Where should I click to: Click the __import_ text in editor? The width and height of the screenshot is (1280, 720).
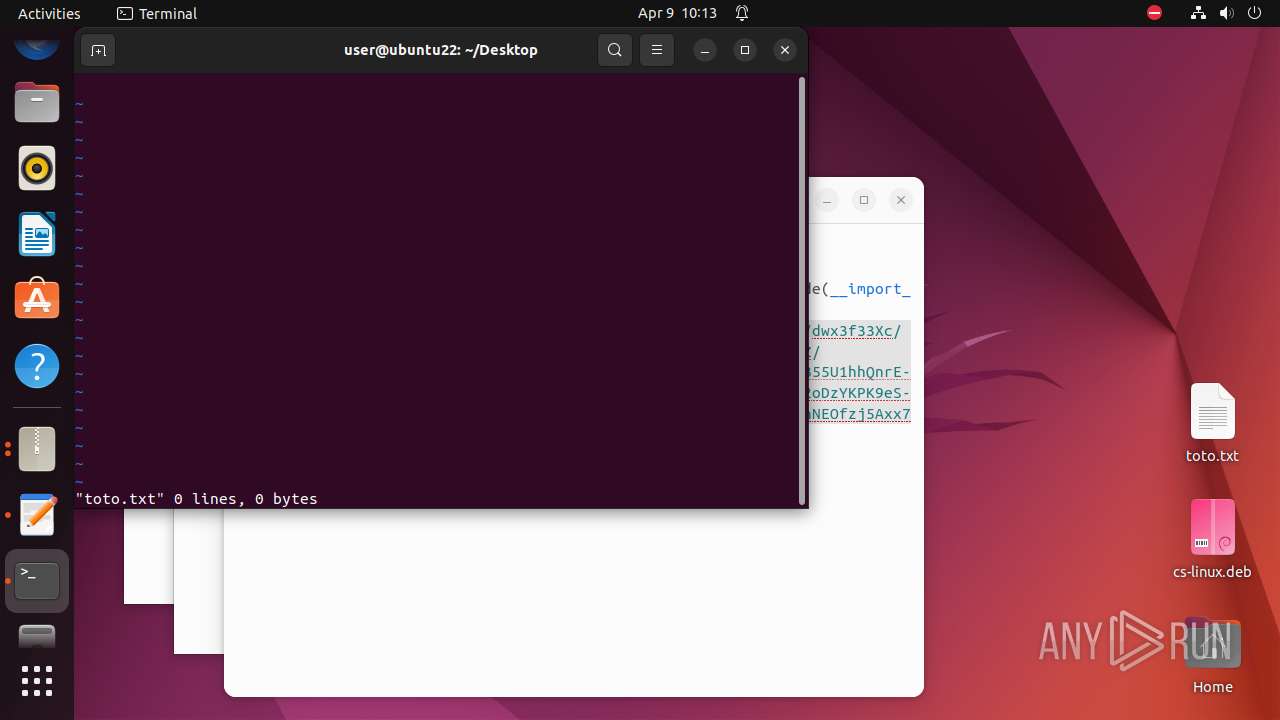click(x=870, y=289)
